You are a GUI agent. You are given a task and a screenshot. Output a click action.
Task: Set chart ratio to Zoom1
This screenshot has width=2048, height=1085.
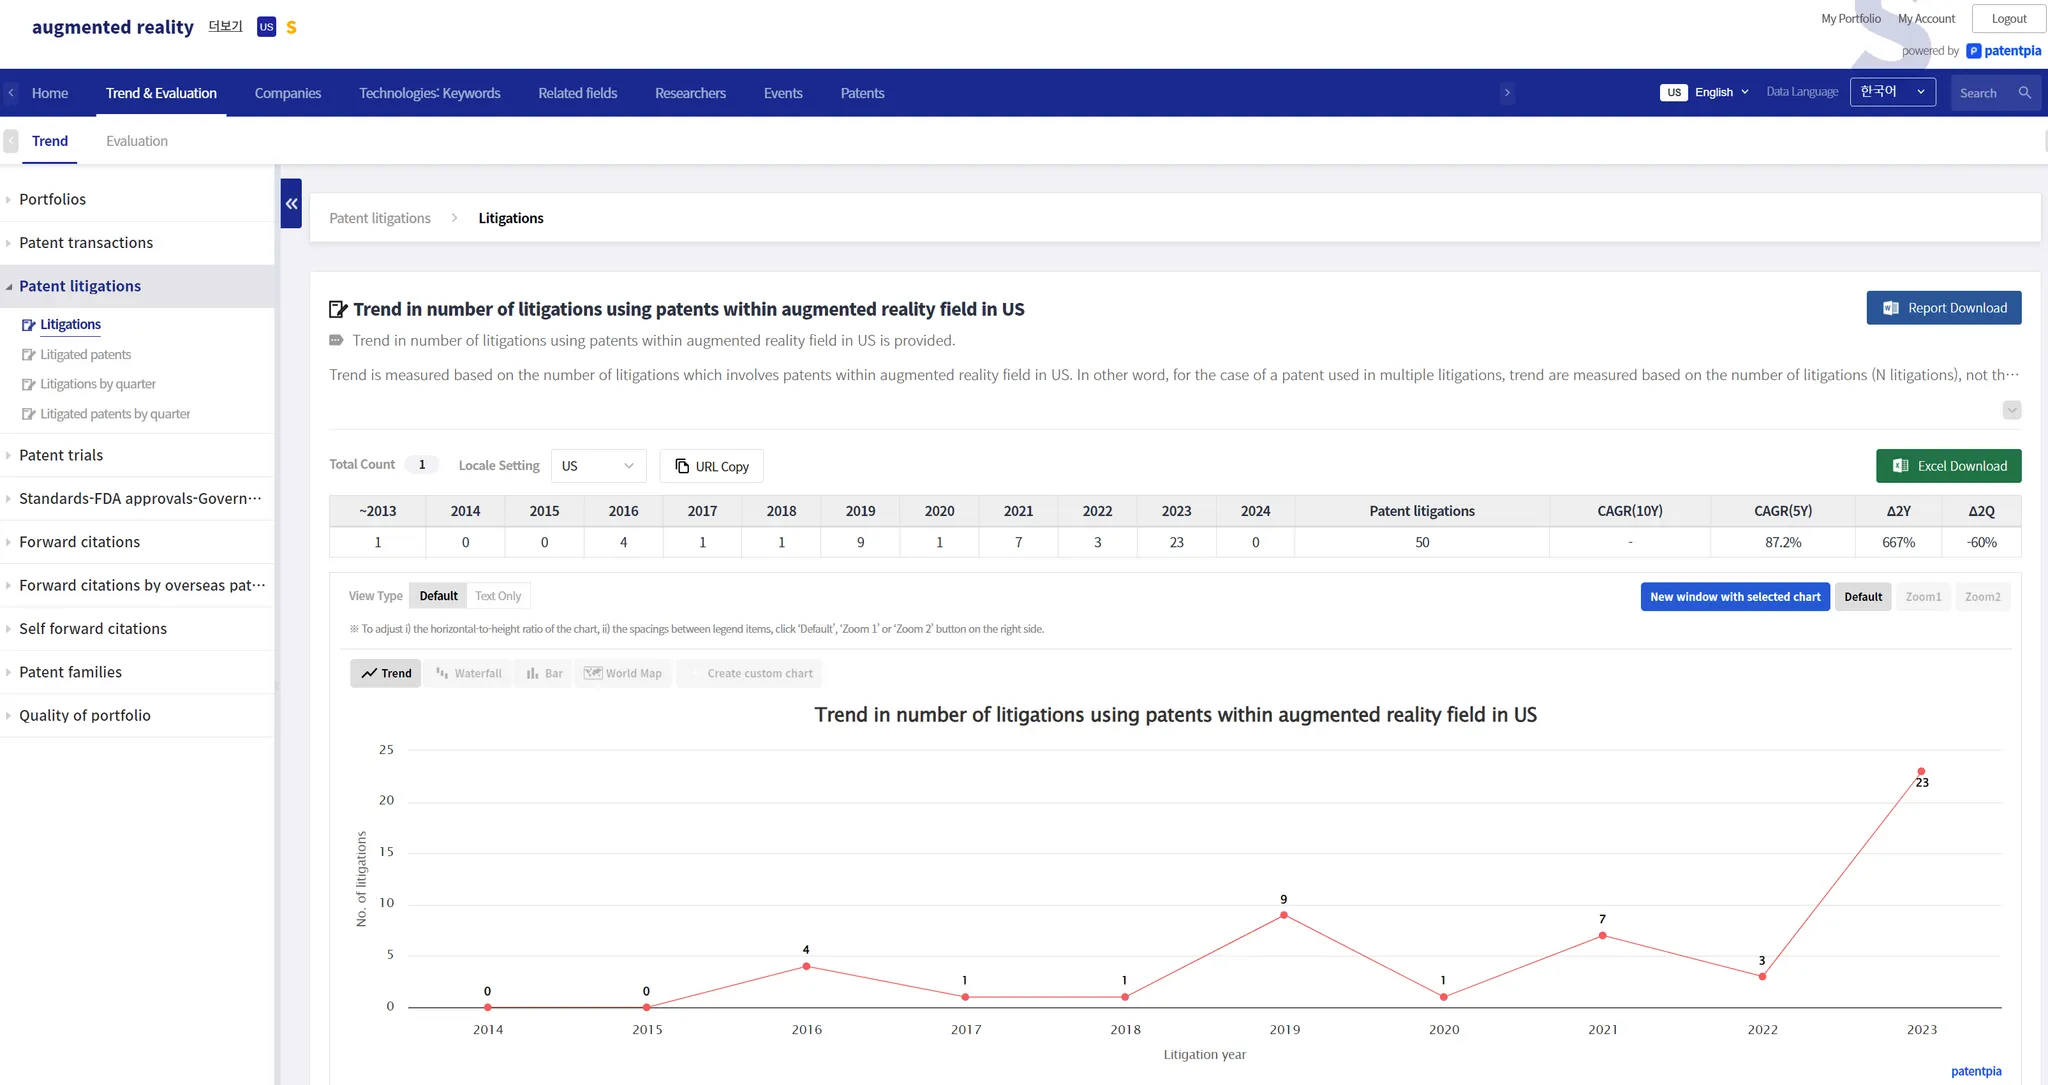(x=1922, y=597)
